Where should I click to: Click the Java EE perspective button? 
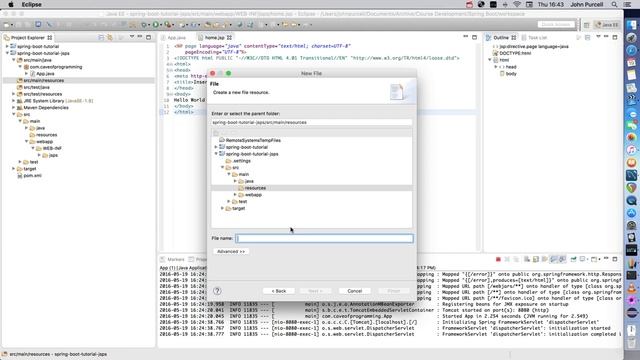607,25
